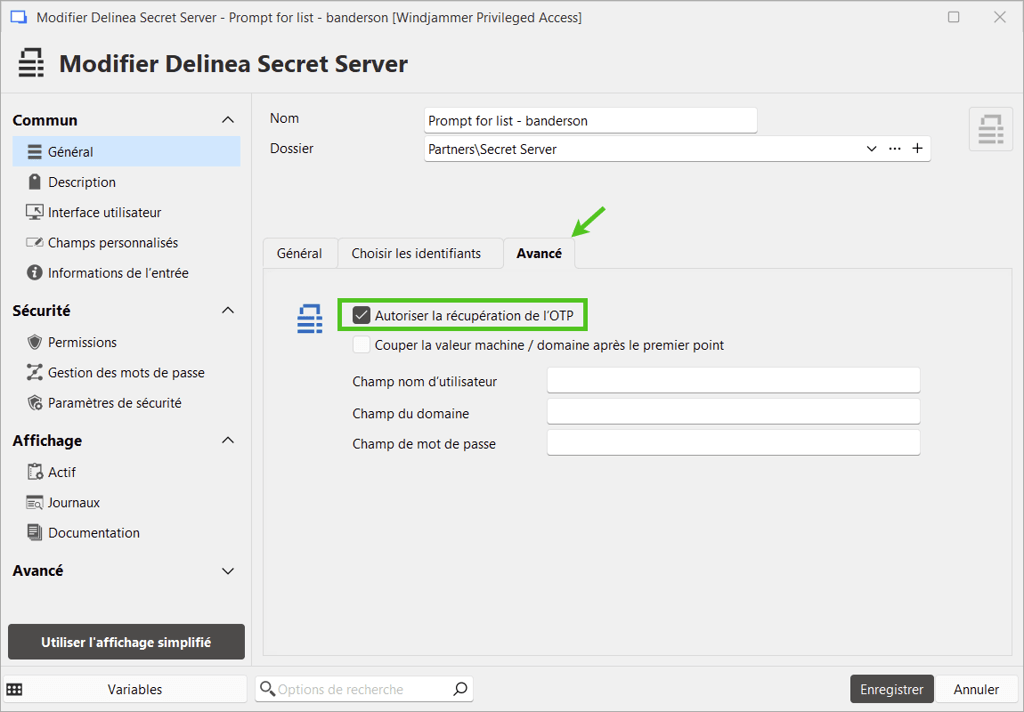Click the plus icon beside Dossier field

click(x=917, y=149)
